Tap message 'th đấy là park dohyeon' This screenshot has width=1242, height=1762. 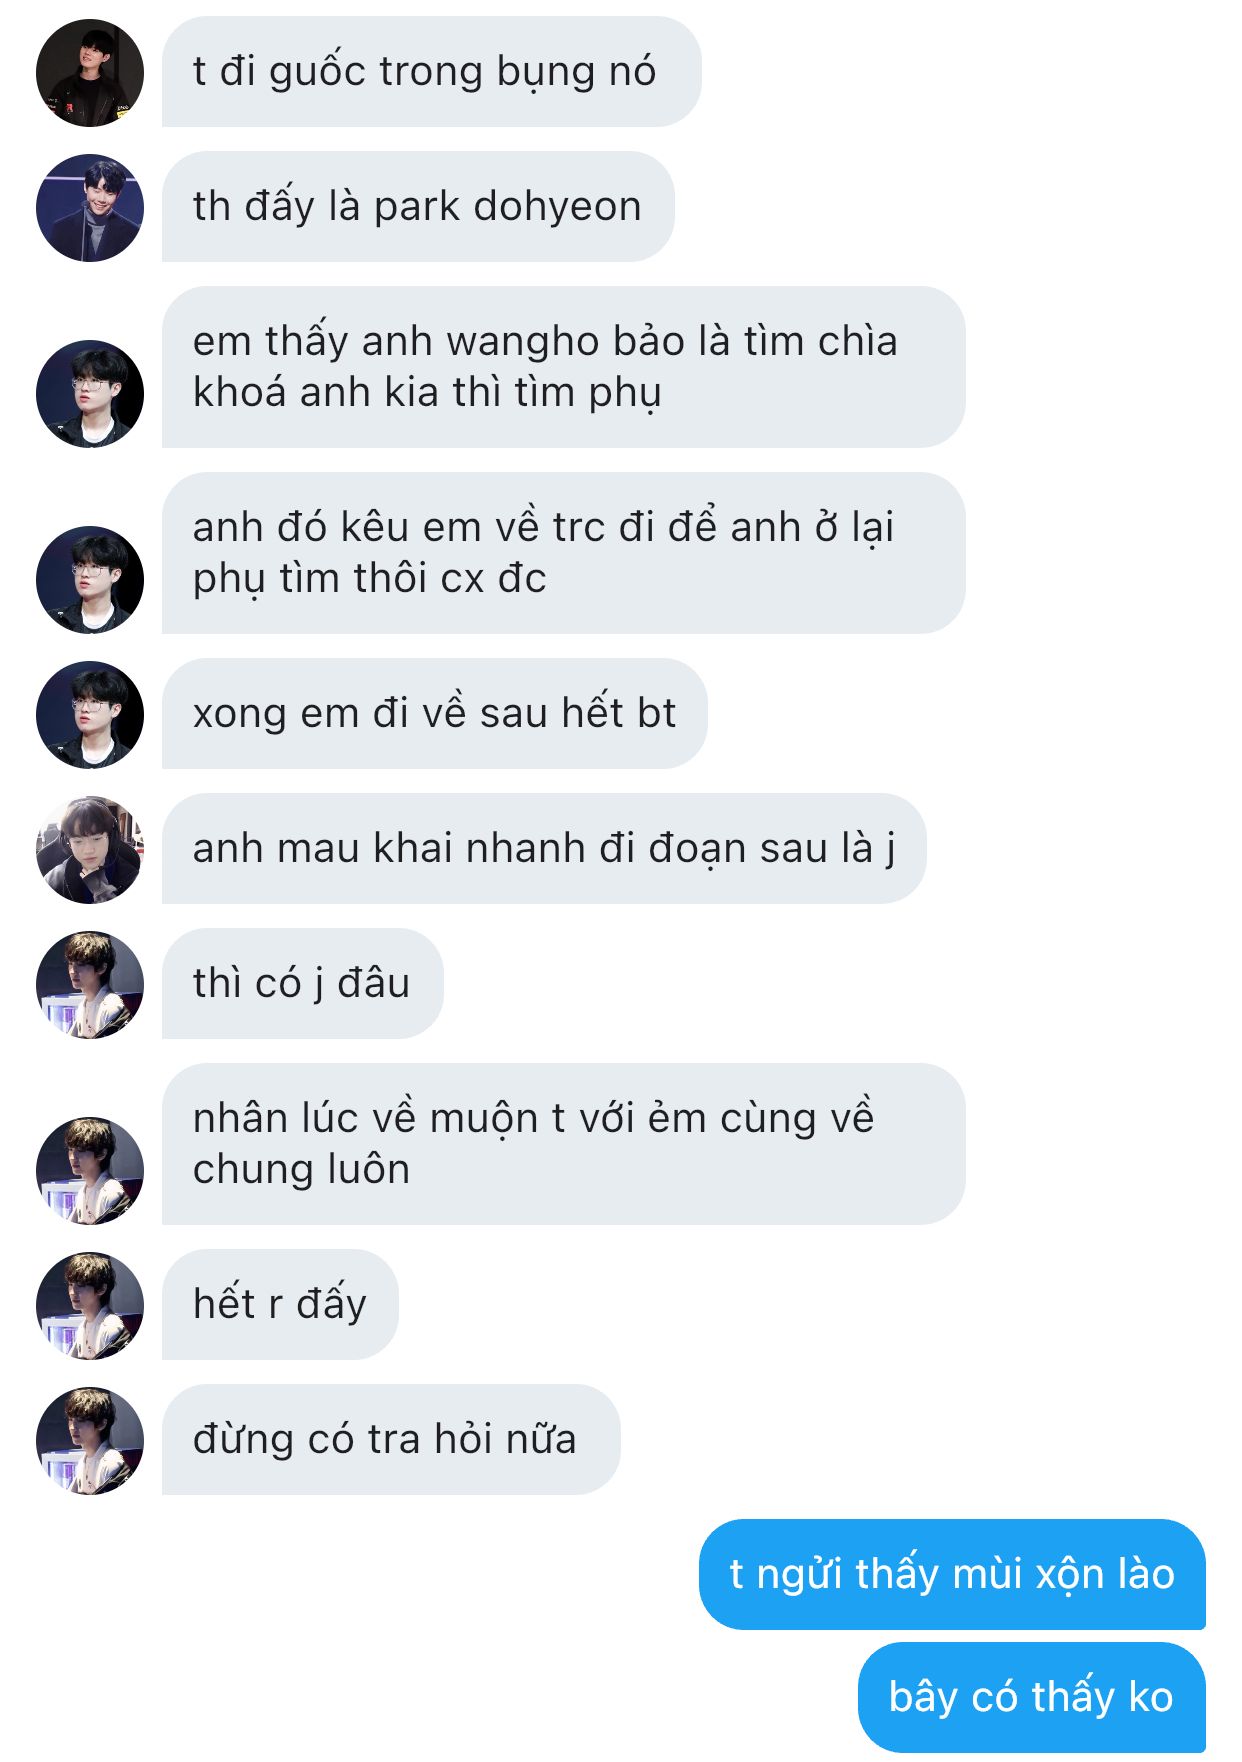418,207
